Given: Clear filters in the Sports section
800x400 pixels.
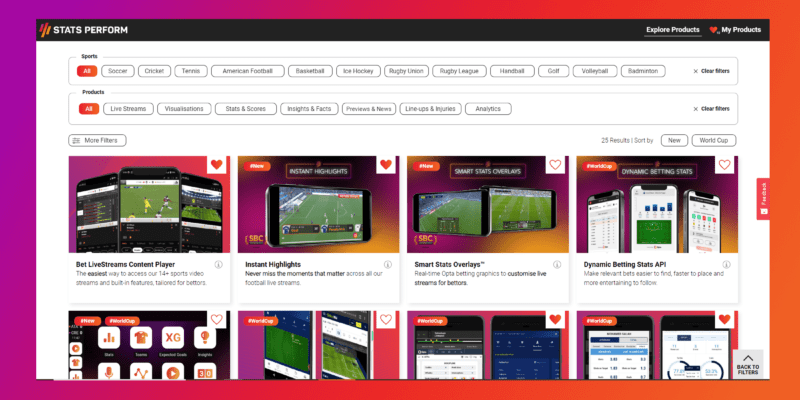Looking at the screenshot, I should [x=711, y=71].
